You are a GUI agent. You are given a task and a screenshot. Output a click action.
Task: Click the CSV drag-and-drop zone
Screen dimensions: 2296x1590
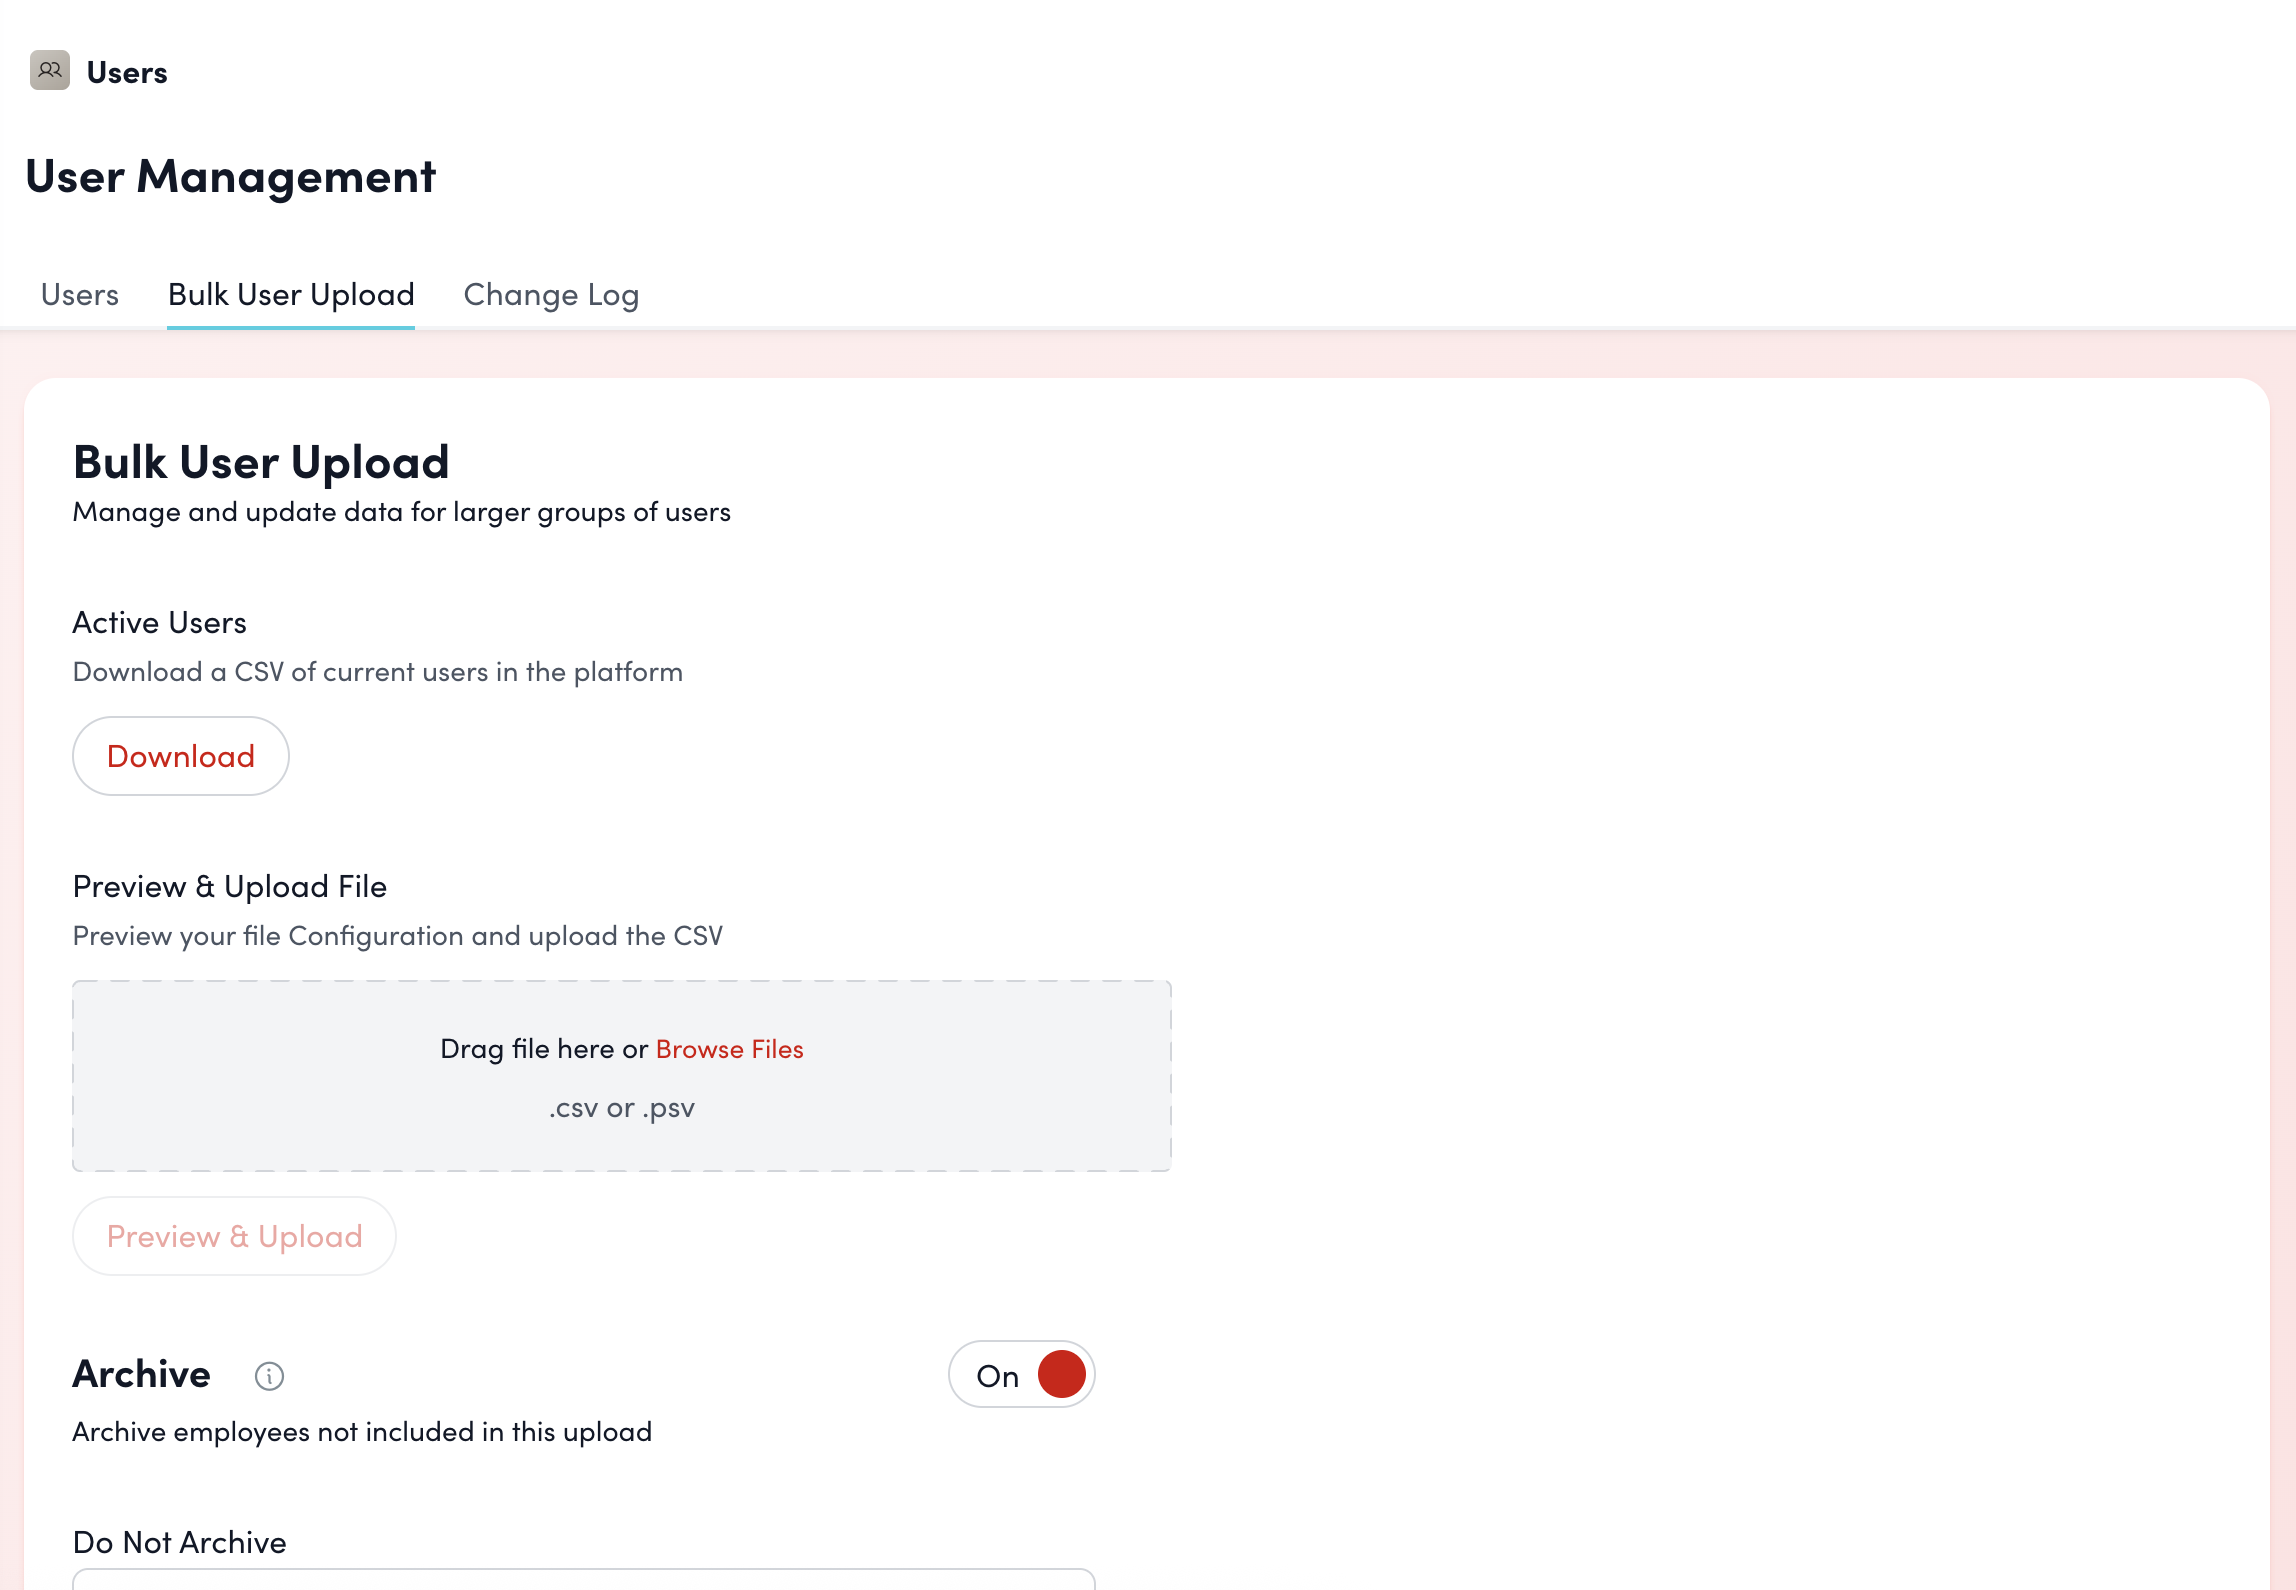621,1076
